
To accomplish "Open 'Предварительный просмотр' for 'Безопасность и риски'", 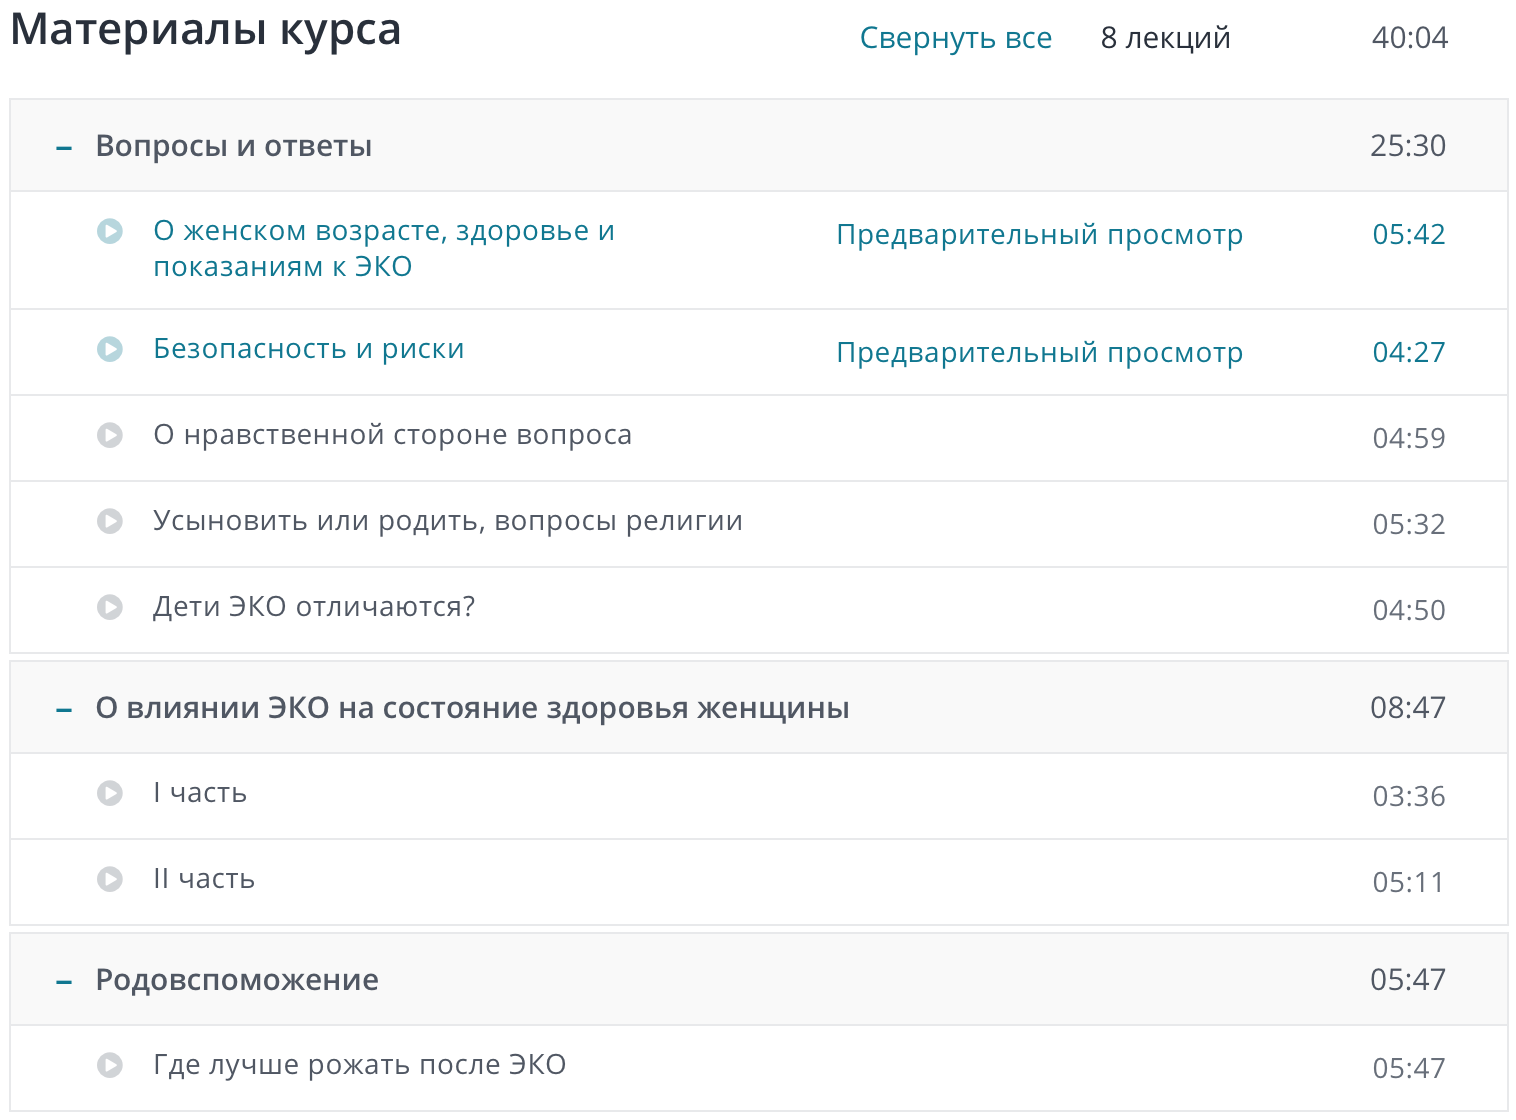I will click(x=1039, y=353).
